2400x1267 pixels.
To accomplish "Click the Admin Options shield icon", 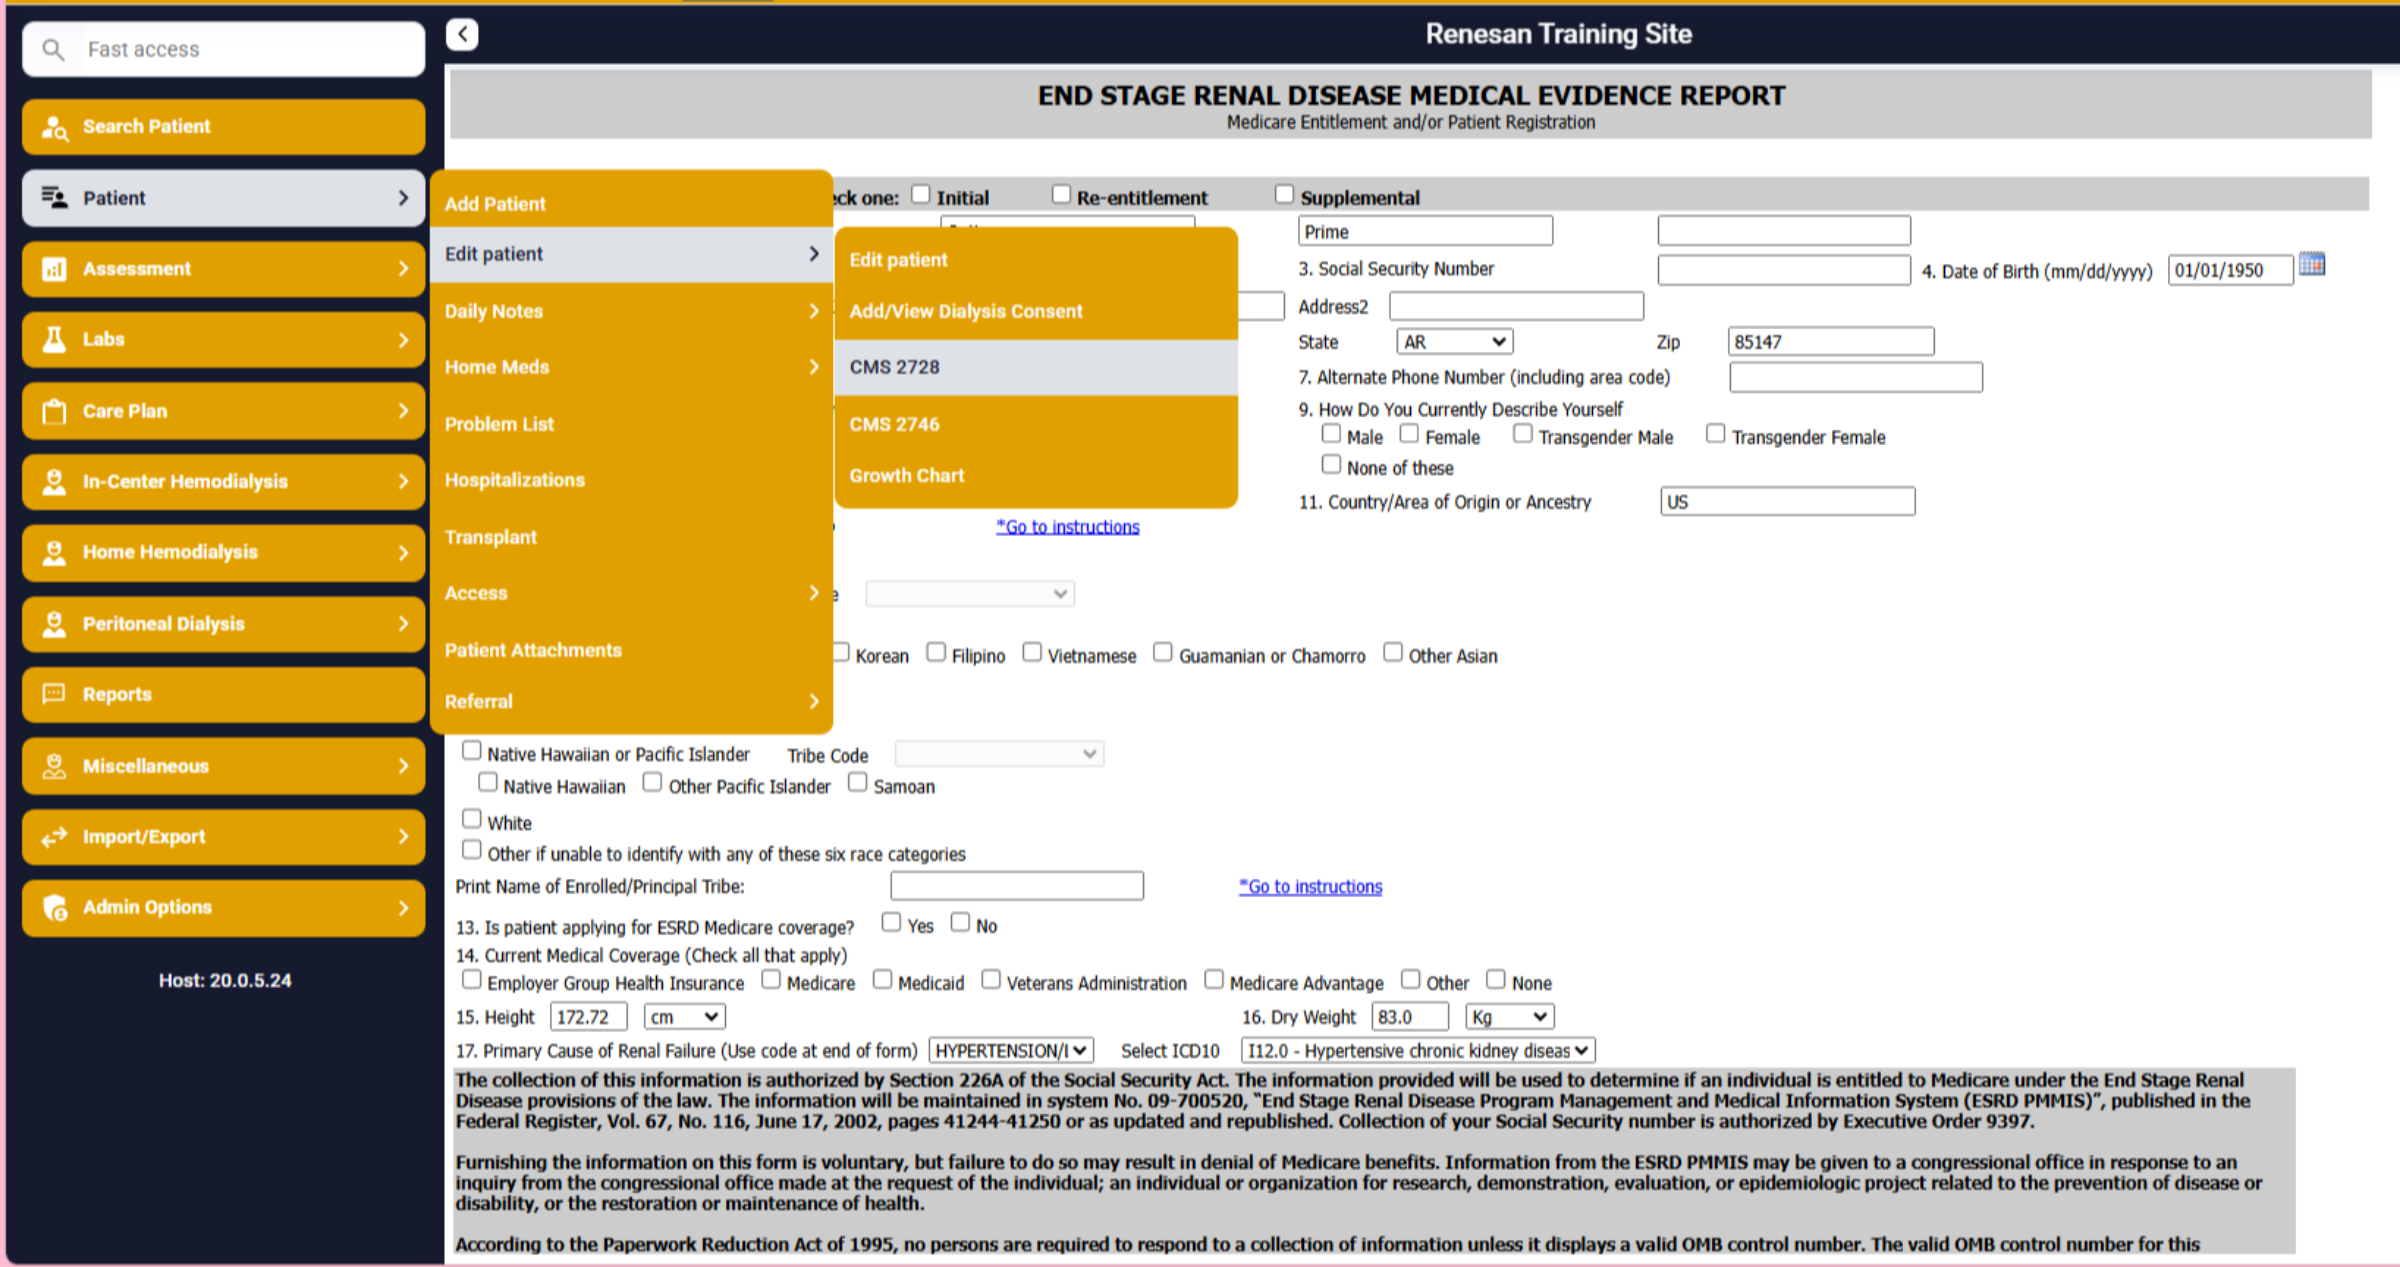I will pyautogui.click(x=54, y=907).
